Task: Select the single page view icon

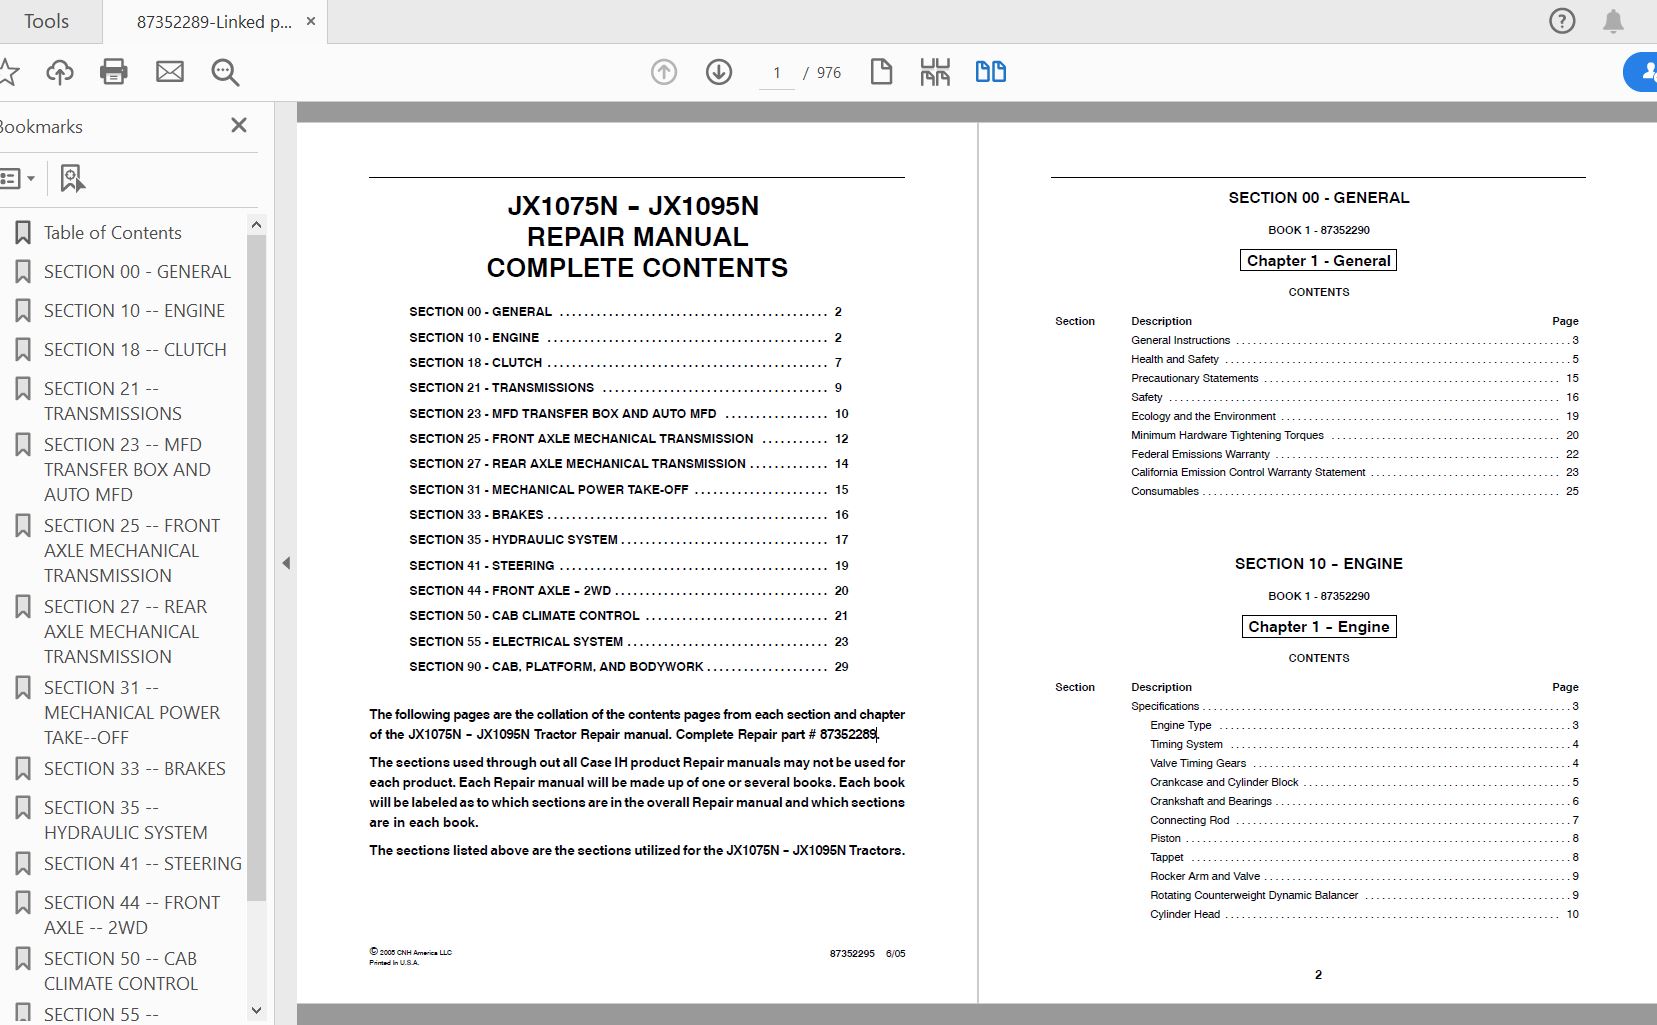Action: pos(881,72)
